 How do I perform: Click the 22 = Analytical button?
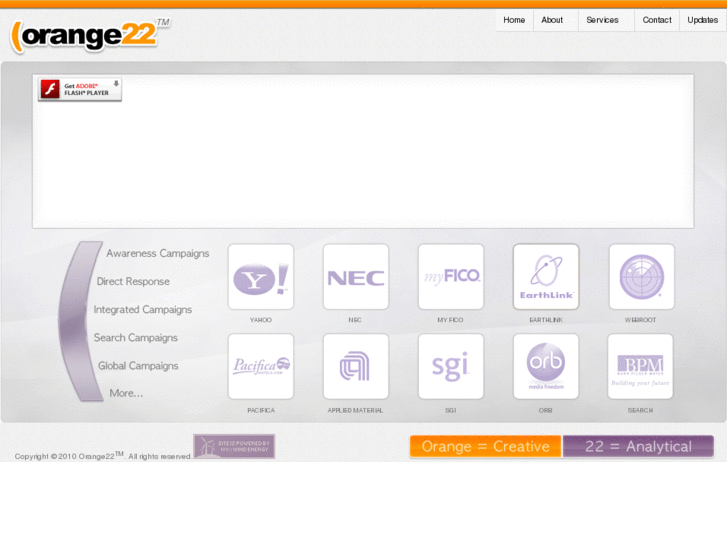[638, 446]
